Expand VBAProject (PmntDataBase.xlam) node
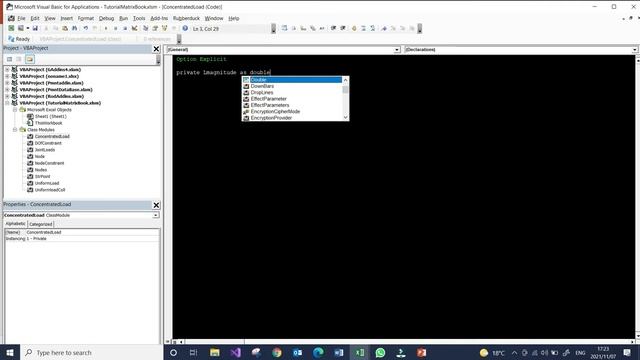The image size is (640, 360). 7,89
